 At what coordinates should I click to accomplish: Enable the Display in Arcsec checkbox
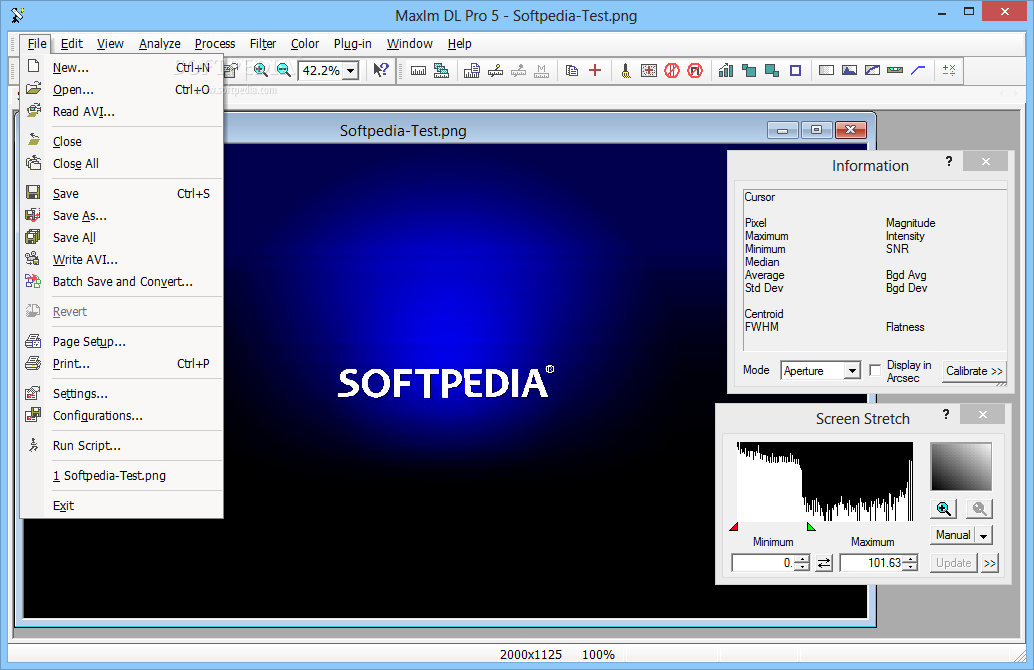[875, 371]
